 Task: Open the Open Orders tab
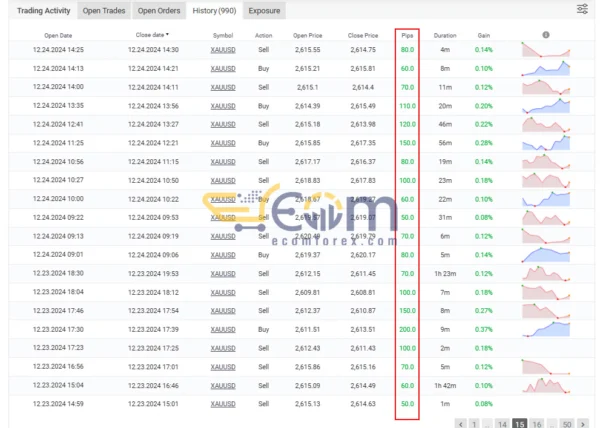[159, 11]
